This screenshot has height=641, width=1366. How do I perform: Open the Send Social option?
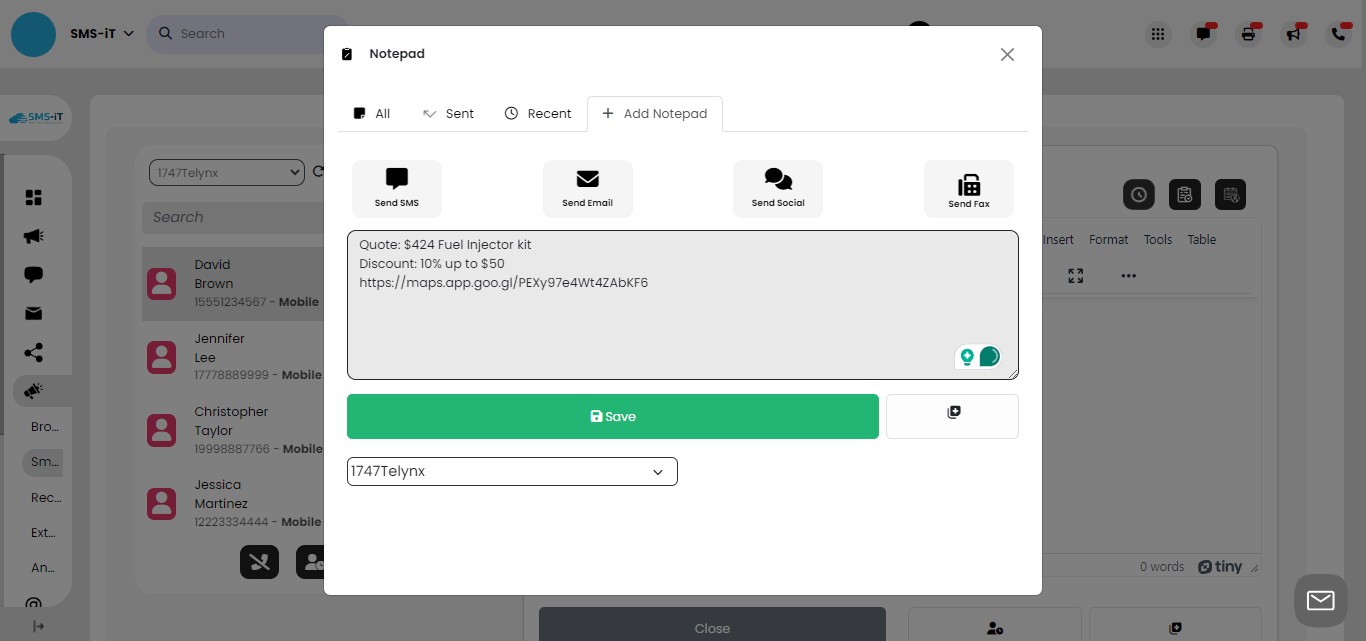(x=777, y=188)
